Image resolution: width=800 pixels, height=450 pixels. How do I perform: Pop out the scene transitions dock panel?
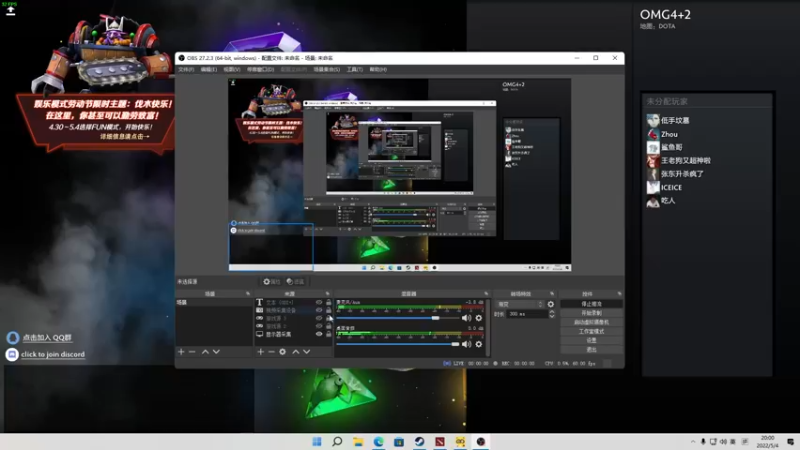(x=552, y=294)
